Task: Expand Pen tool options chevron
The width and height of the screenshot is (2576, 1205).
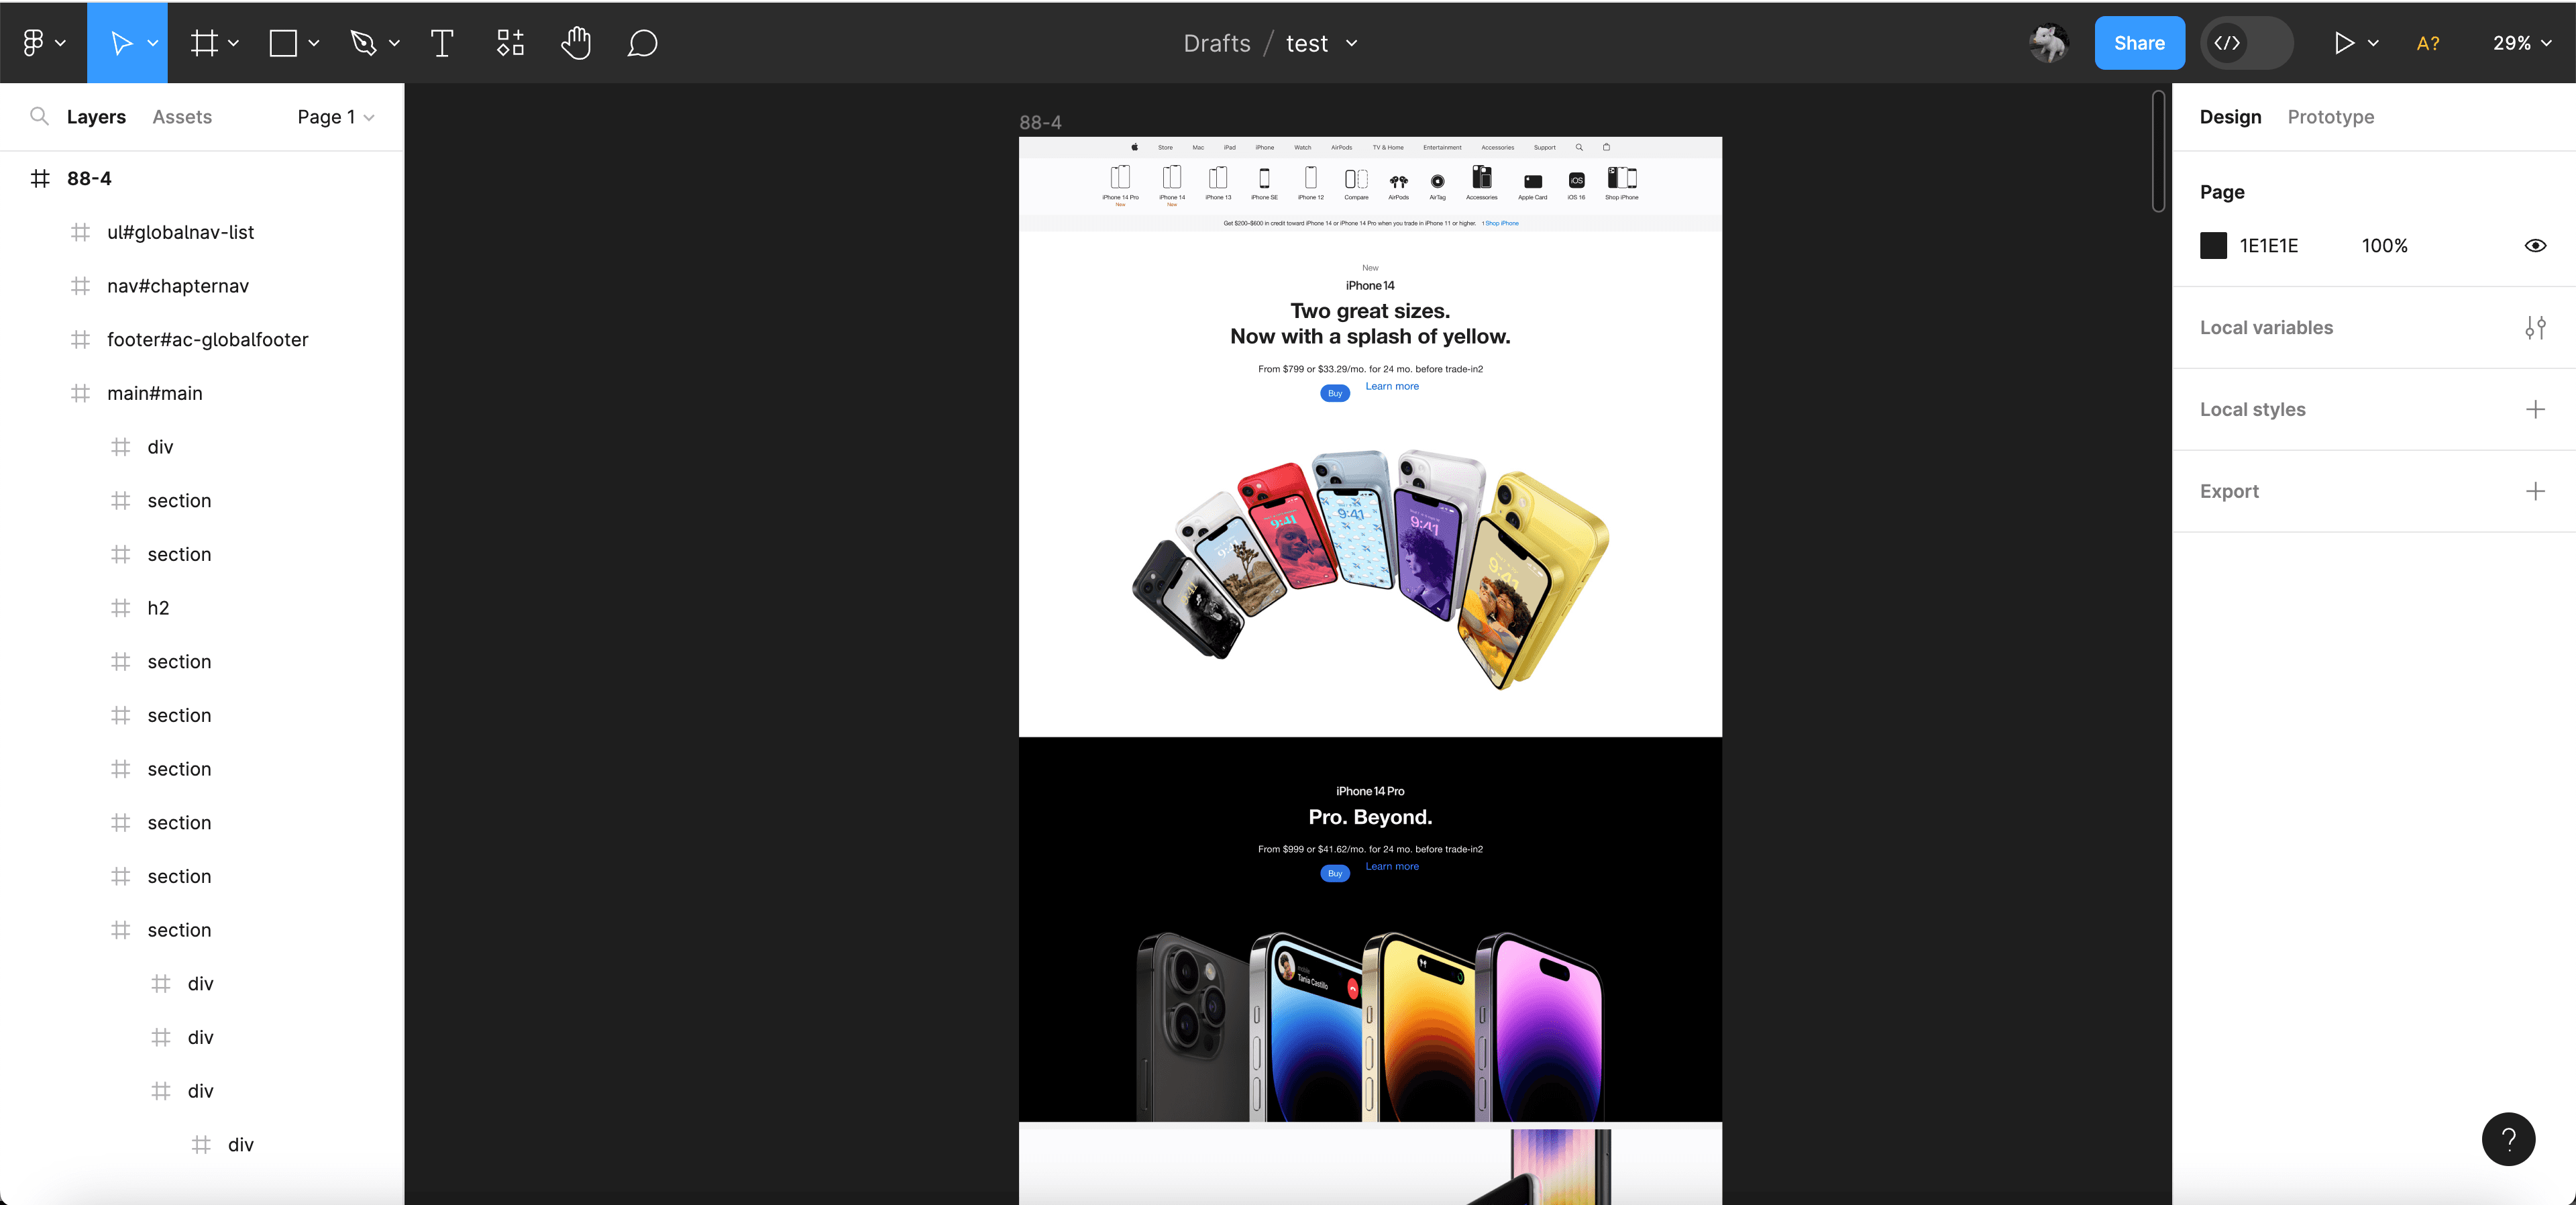Action: tap(394, 43)
